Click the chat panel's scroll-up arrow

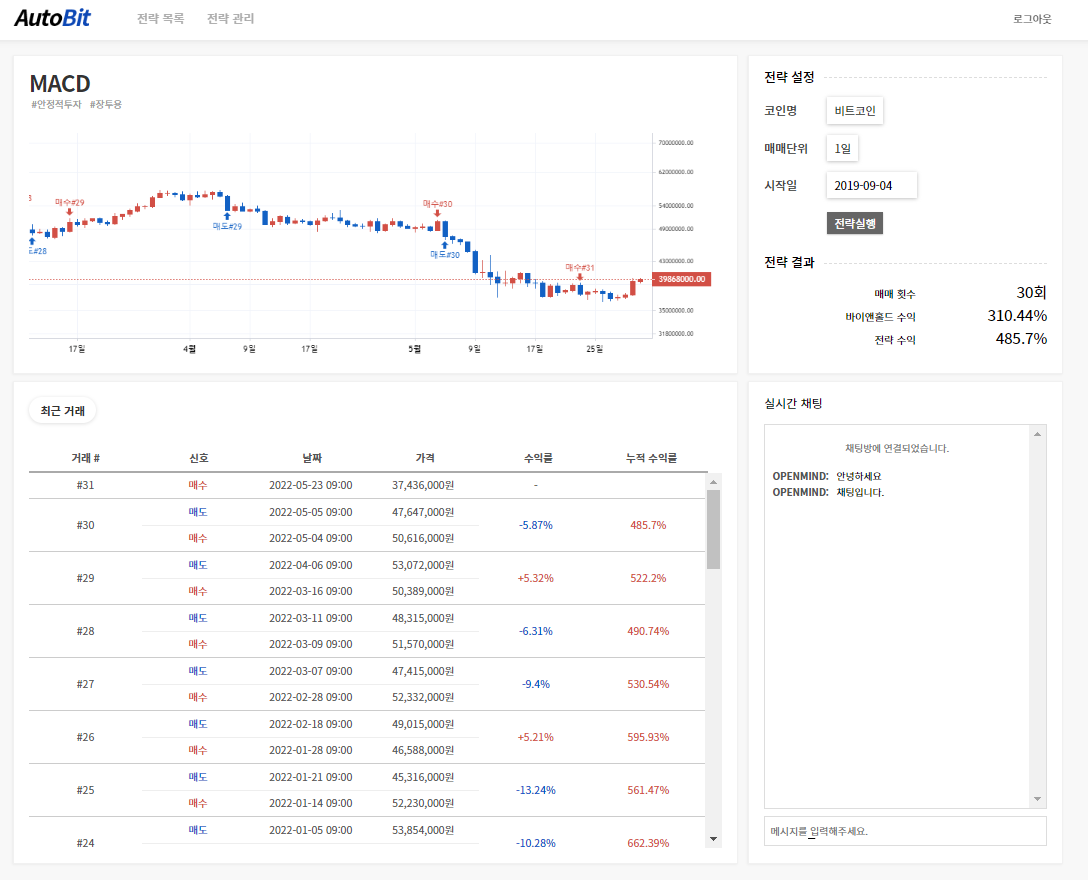(1036, 433)
